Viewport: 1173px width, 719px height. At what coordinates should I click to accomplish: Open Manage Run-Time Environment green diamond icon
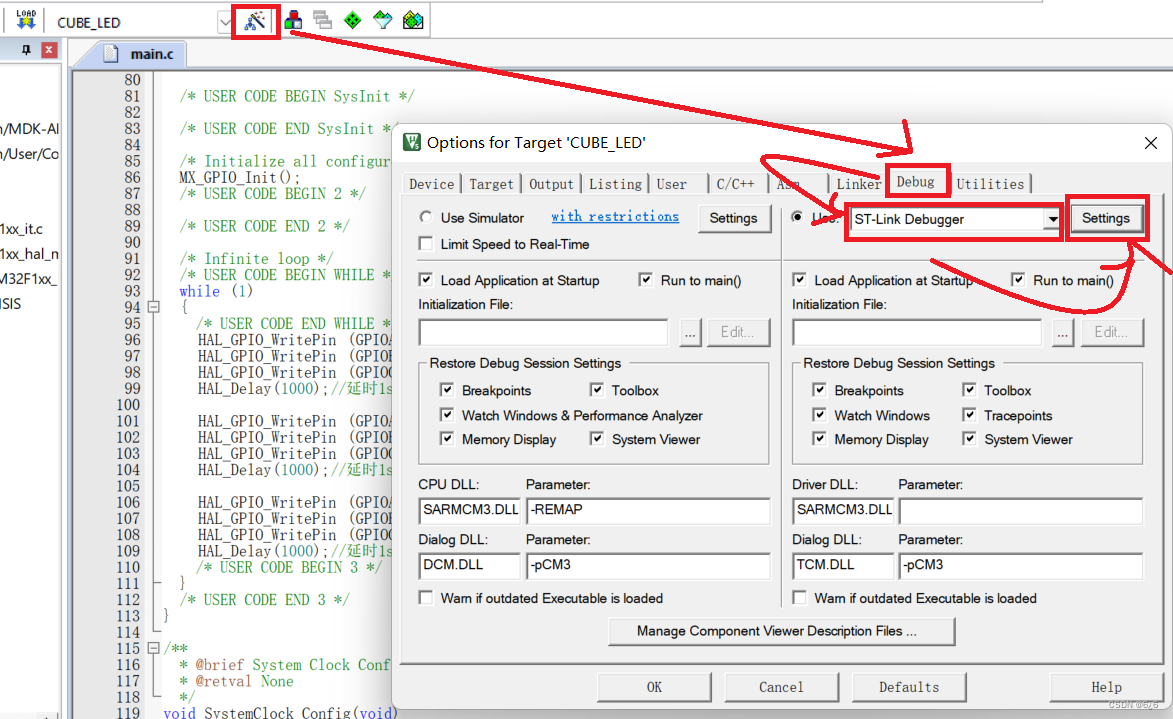point(352,20)
